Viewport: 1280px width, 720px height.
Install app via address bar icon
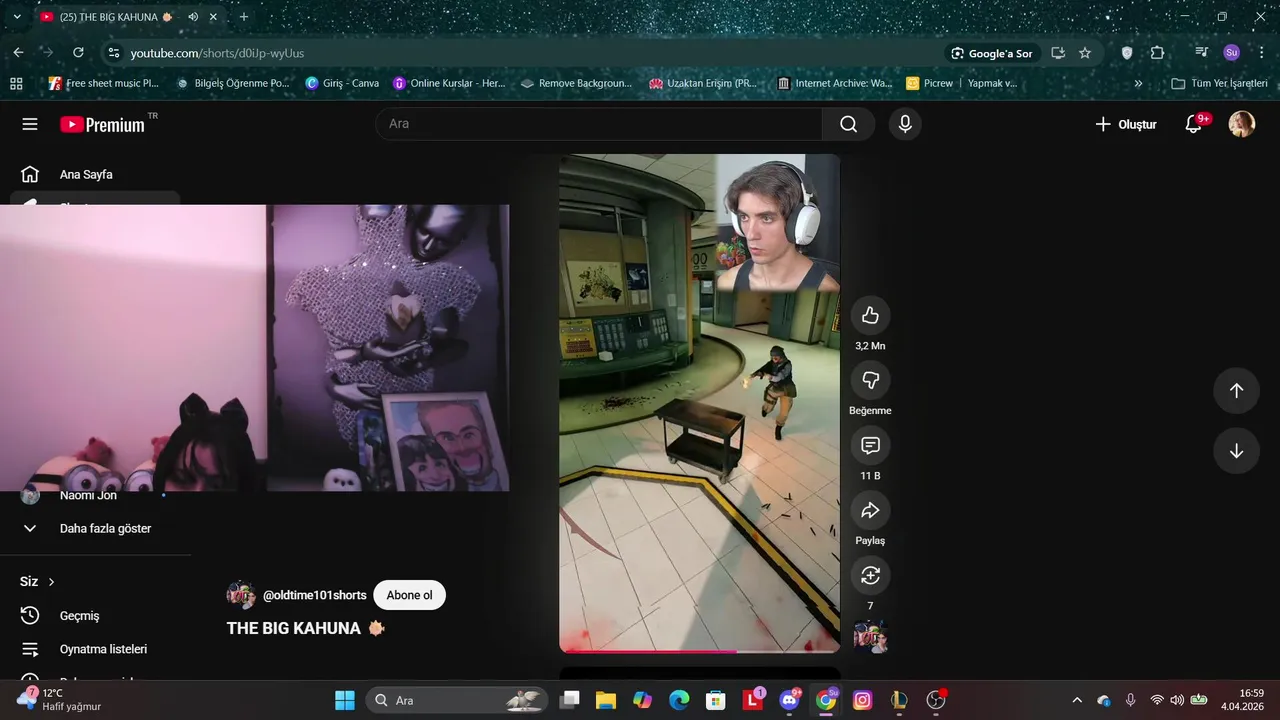1058,53
